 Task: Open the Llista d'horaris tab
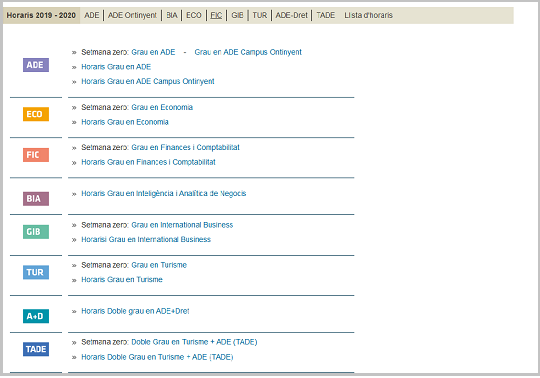click(x=368, y=15)
